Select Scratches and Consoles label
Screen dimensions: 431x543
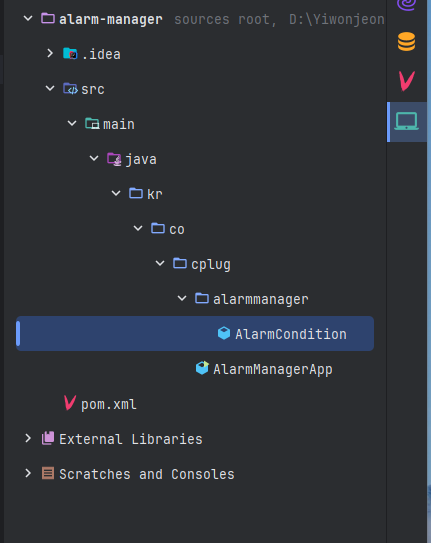tap(147, 474)
